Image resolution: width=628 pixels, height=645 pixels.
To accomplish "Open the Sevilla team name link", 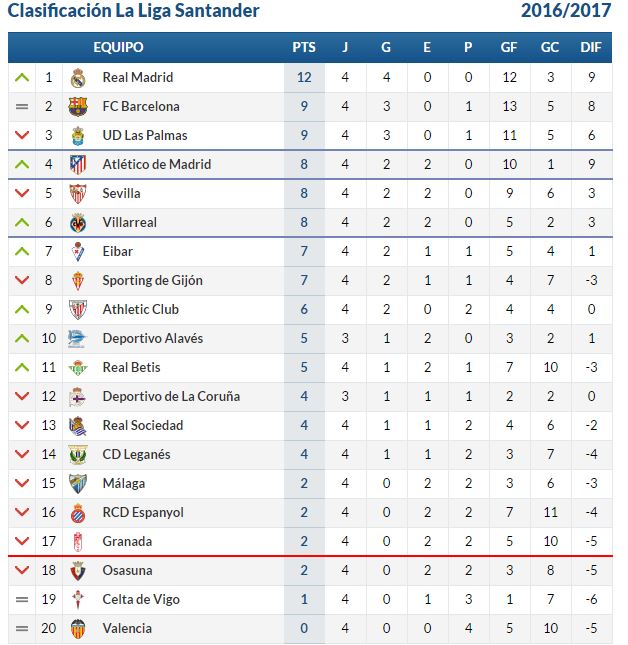I will [x=121, y=193].
